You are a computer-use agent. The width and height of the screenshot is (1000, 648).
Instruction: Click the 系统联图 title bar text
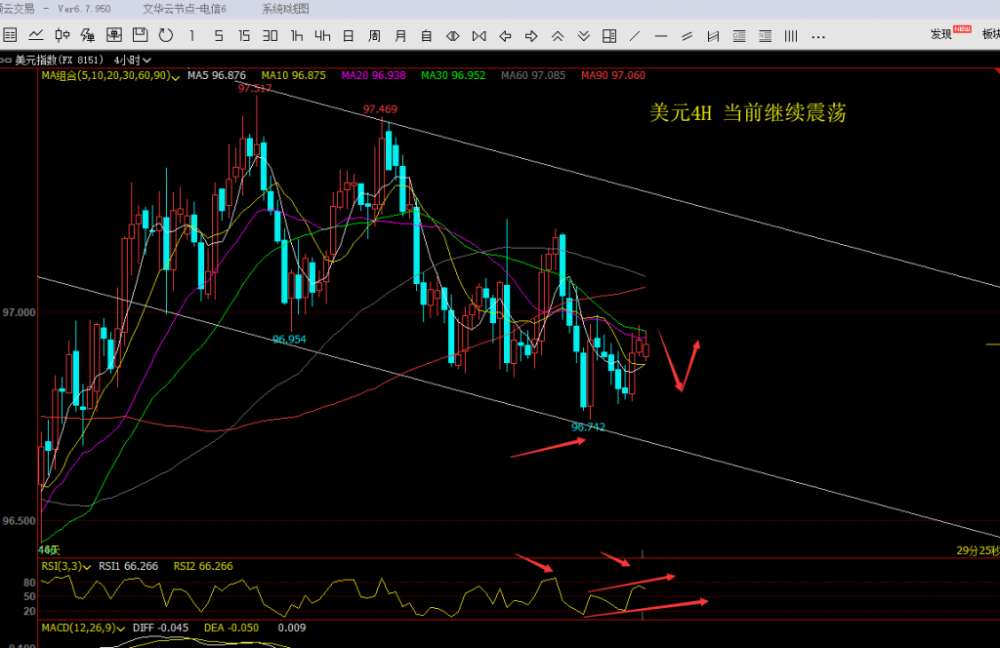pyautogui.click(x=286, y=9)
